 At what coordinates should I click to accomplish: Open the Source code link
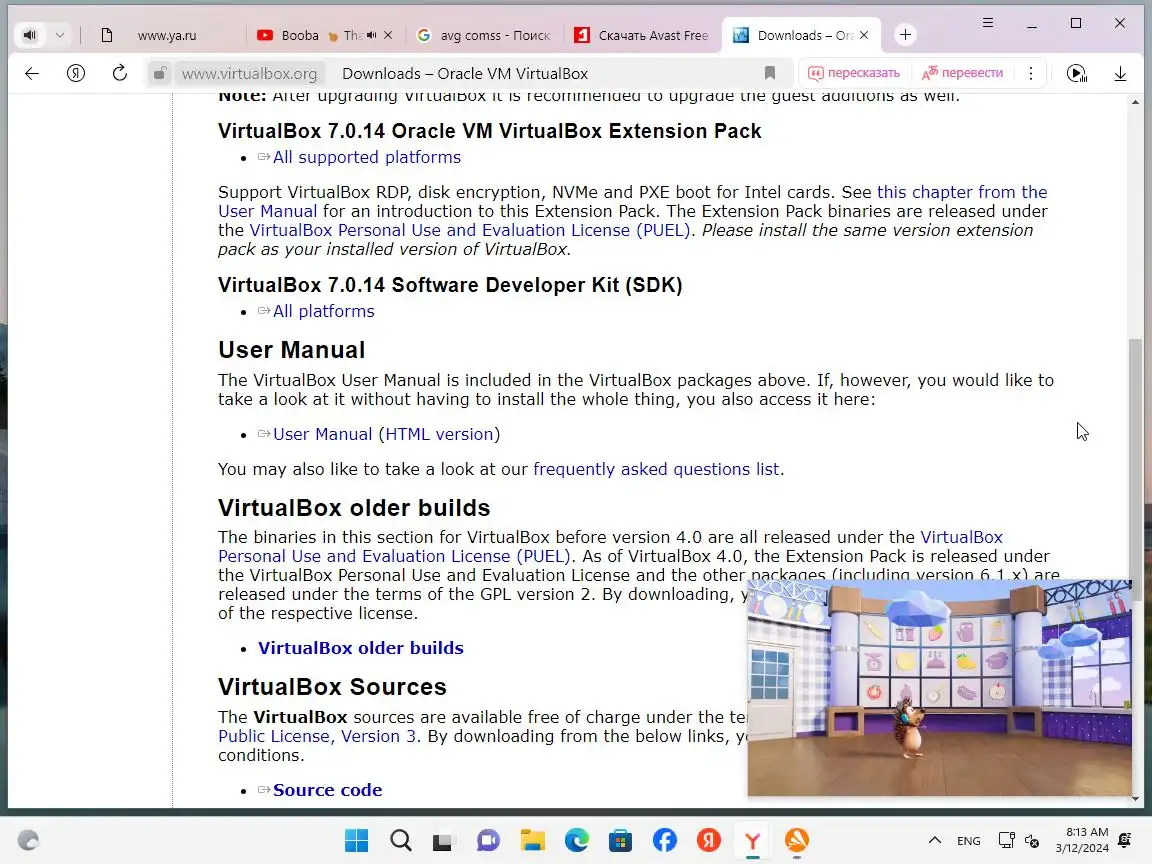pyautogui.click(x=328, y=790)
